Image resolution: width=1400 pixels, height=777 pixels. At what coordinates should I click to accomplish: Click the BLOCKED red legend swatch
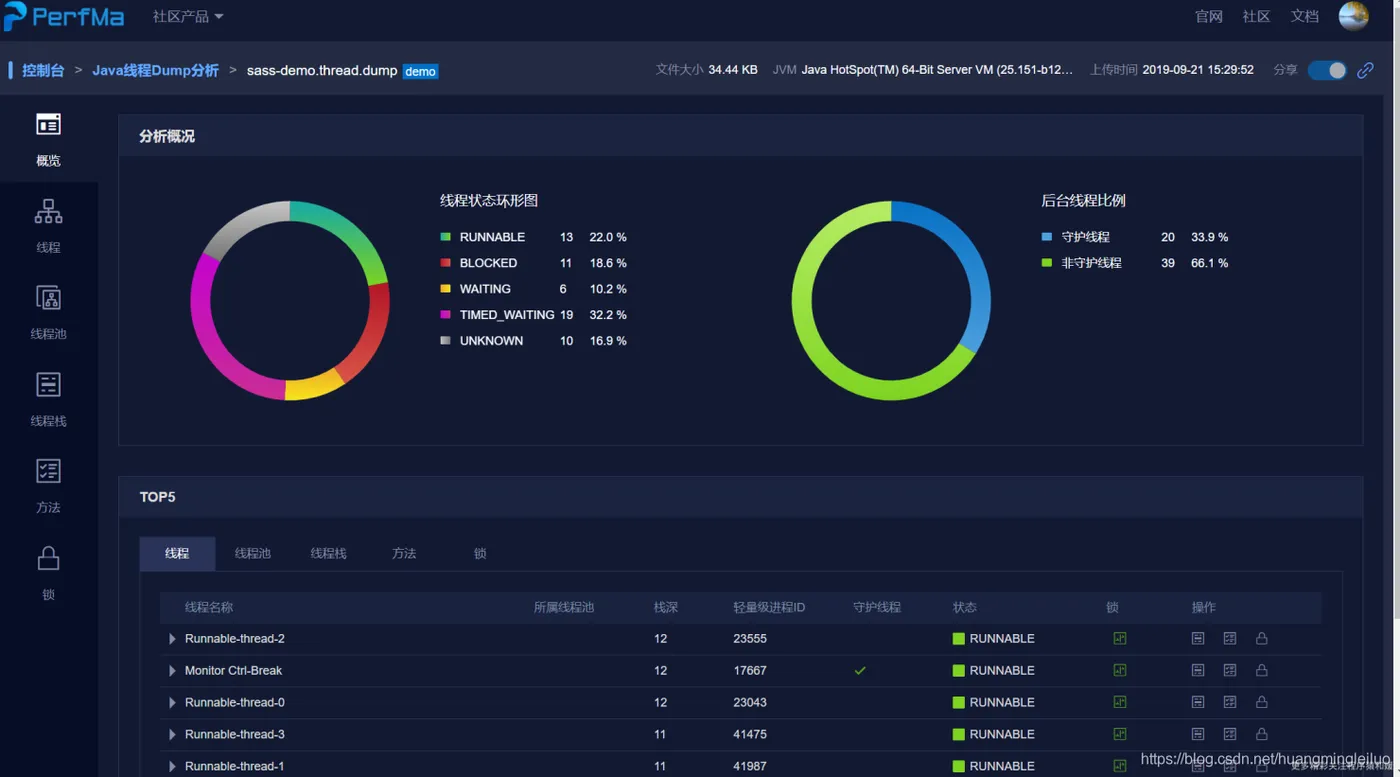(x=445, y=263)
